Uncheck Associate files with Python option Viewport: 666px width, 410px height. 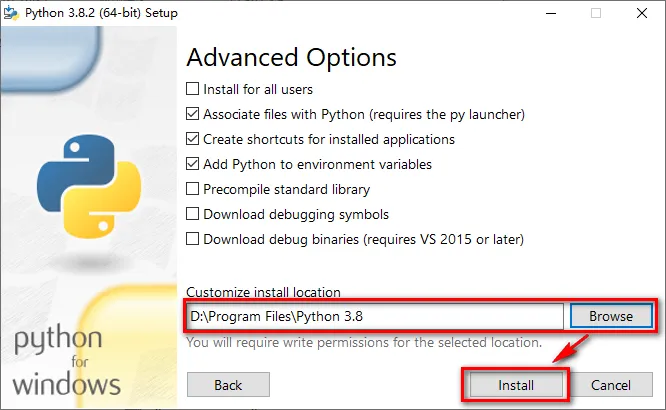click(x=192, y=114)
